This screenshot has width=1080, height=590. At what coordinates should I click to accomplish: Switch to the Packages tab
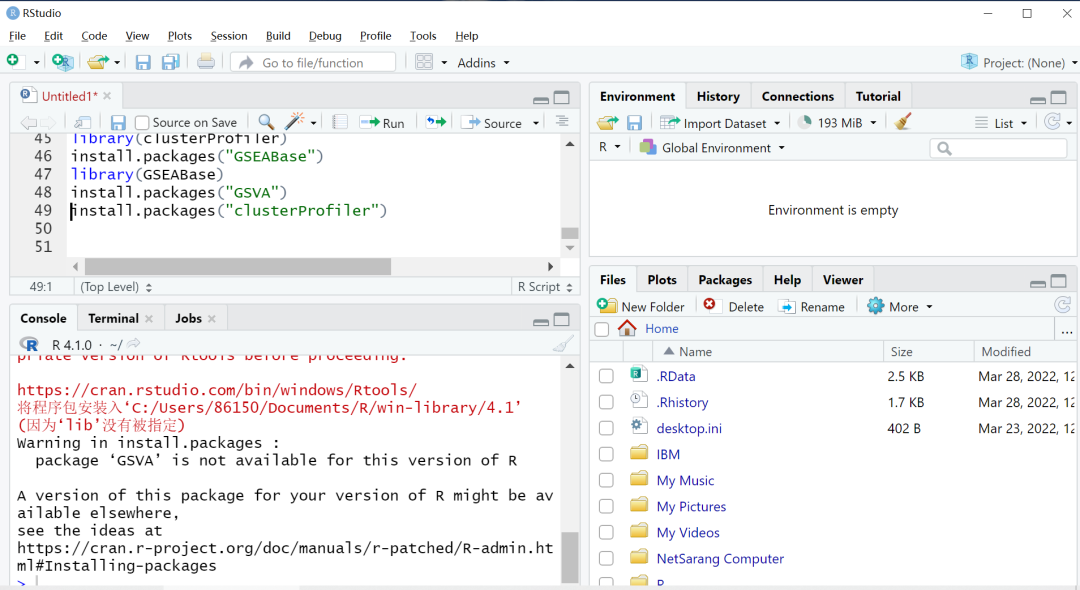[x=725, y=280]
